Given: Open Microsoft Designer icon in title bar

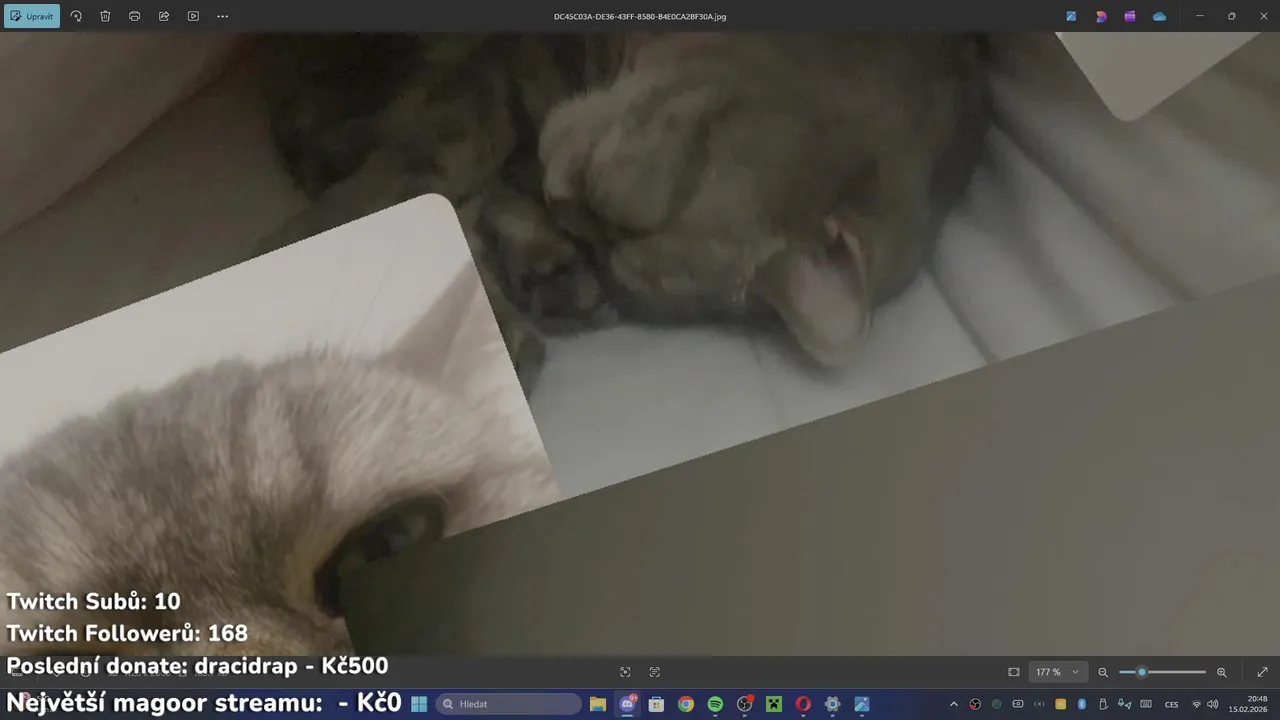Looking at the screenshot, I should pyautogui.click(x=1101, y=16).
